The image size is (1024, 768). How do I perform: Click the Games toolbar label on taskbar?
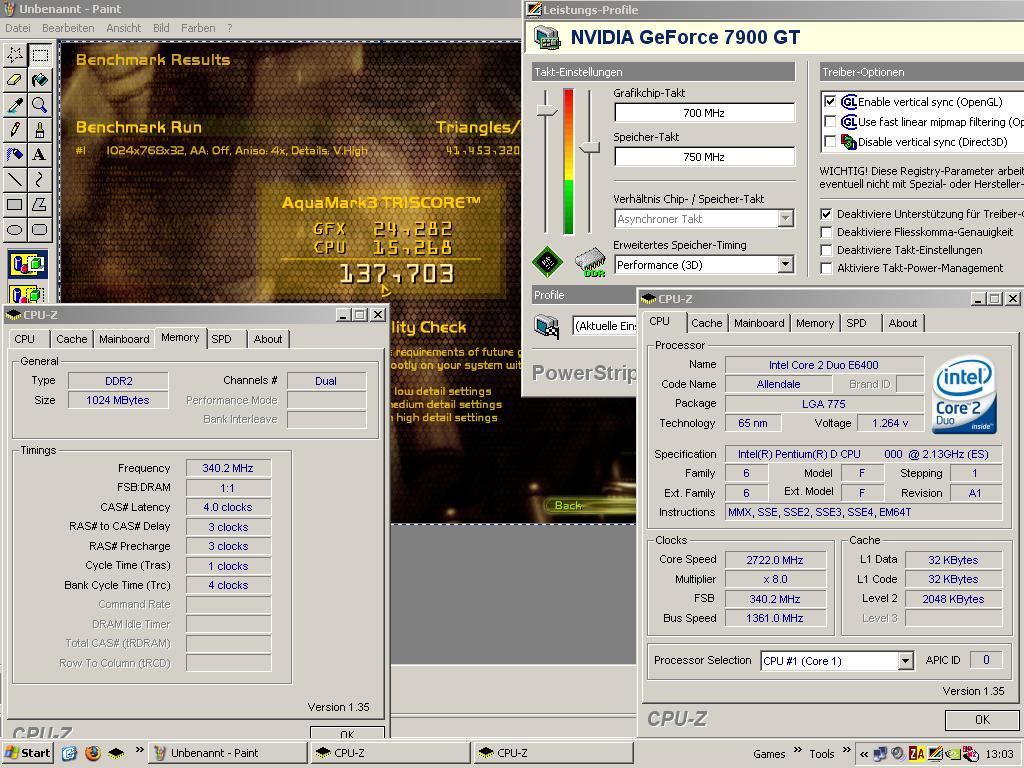pos(769,754)
